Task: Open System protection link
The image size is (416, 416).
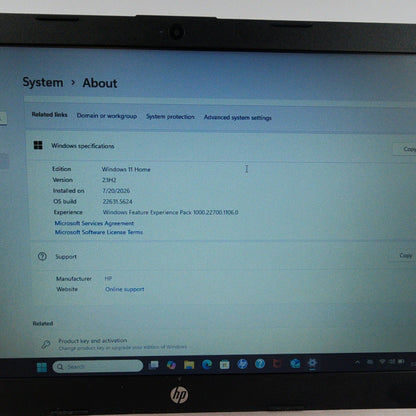Action: 170,116
